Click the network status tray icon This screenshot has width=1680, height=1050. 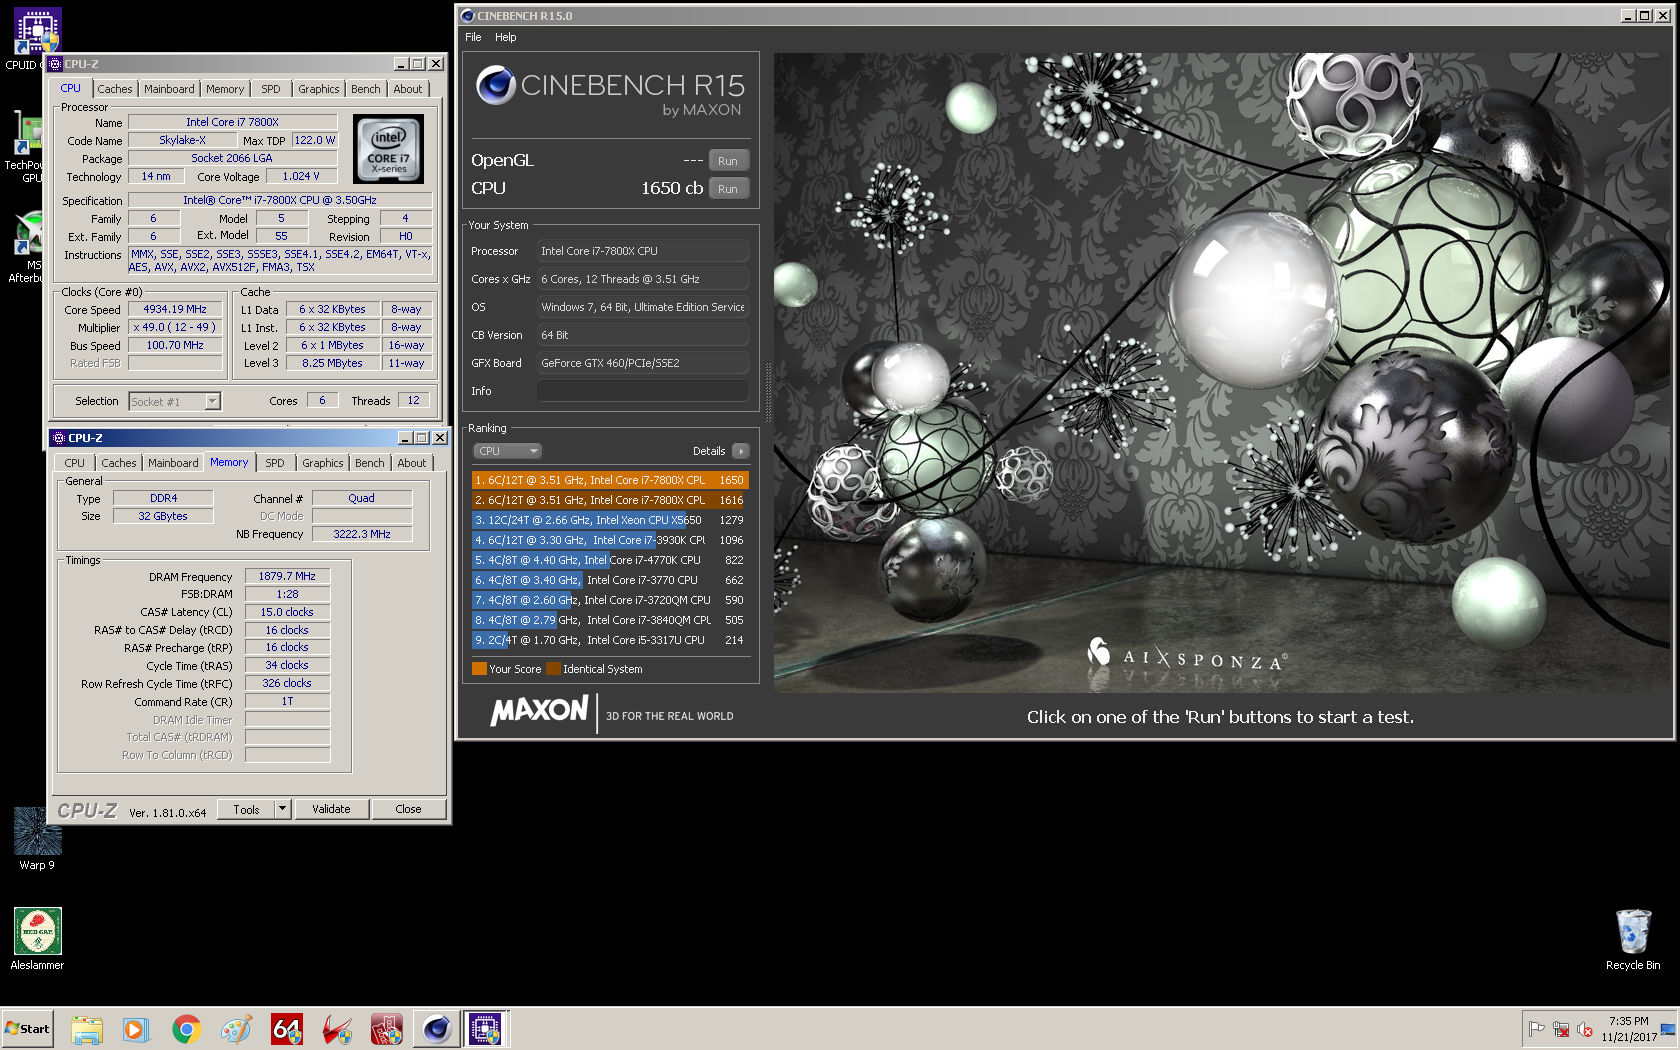coord(1561,1029)
